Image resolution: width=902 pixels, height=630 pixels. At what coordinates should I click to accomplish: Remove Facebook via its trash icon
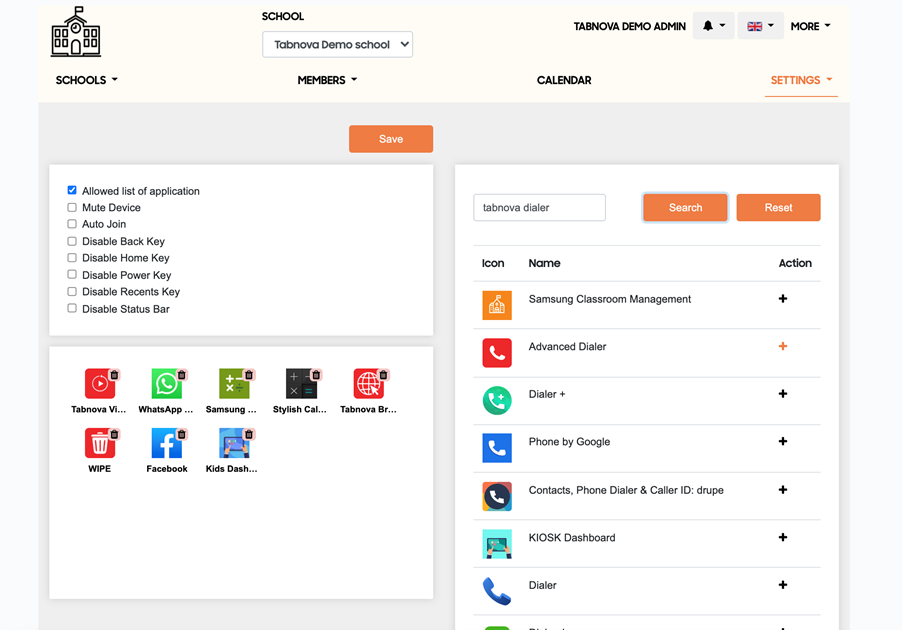click(x=182, y=434)
